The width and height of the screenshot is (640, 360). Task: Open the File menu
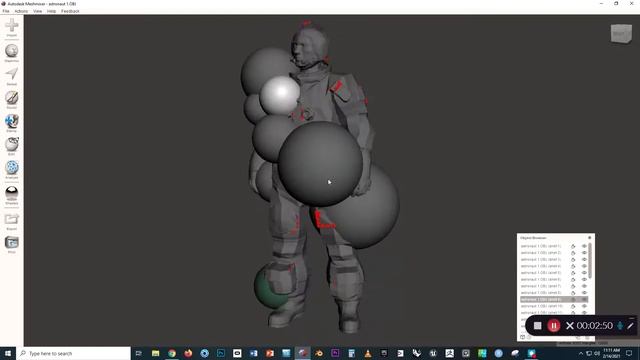click(x=6, y=11)
